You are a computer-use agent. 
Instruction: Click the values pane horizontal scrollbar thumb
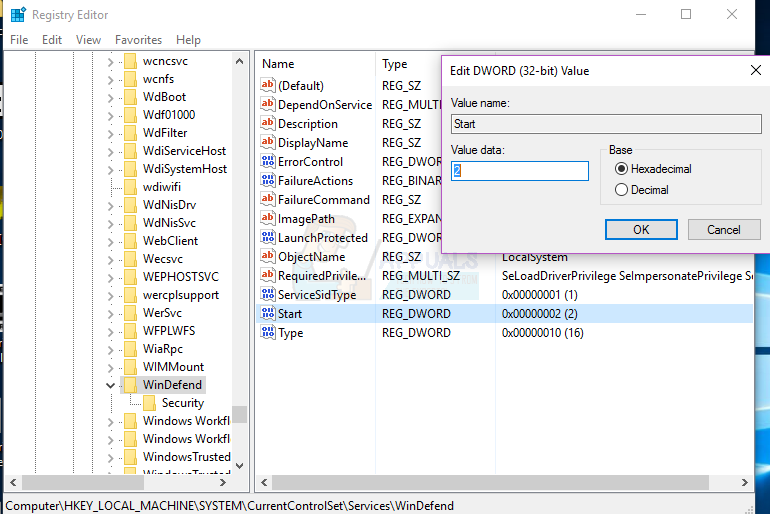coord(490,483)
